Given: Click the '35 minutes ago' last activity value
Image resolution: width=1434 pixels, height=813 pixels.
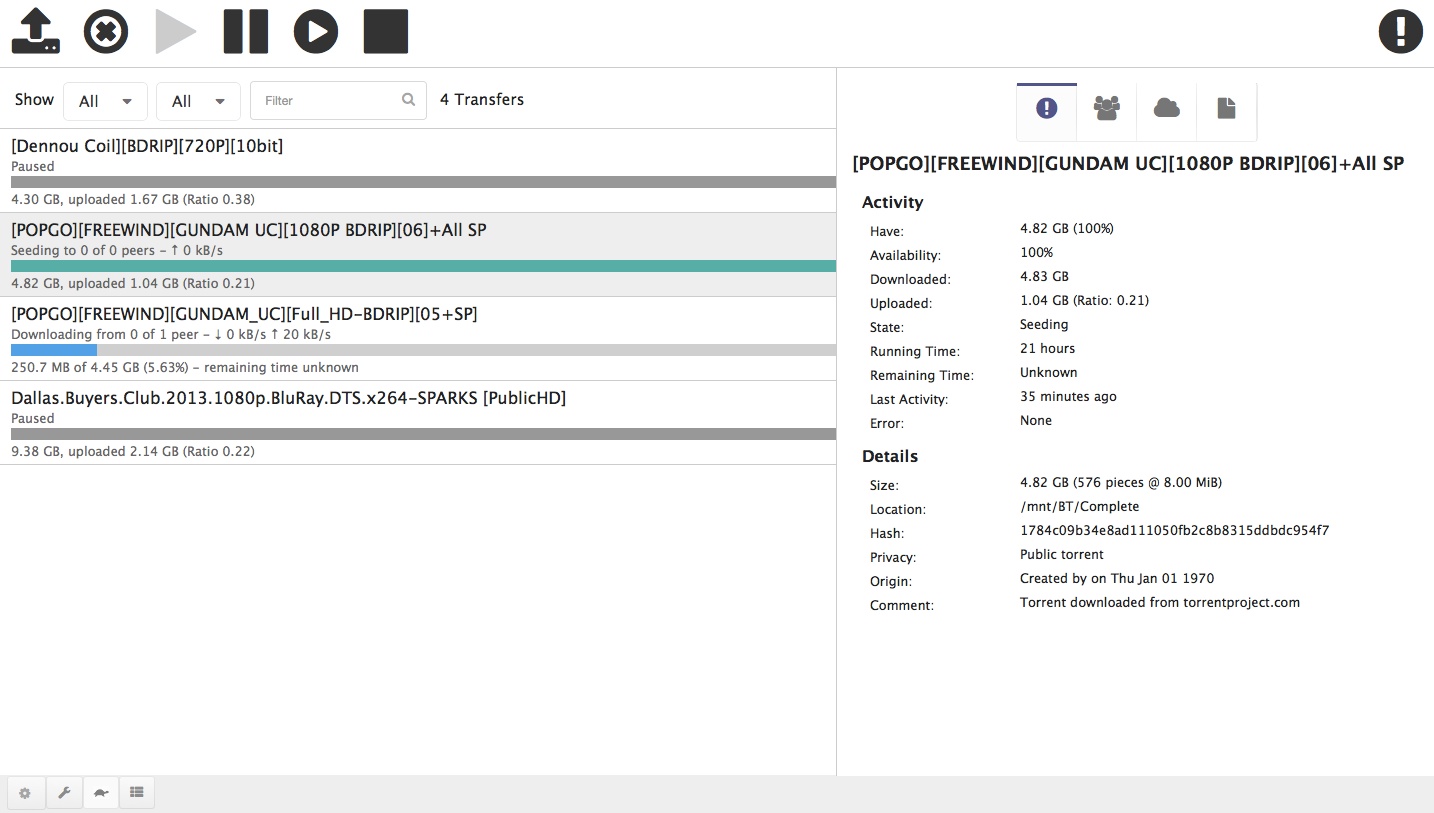Looking at the screenshot, I should click(x=1068, y=397).
